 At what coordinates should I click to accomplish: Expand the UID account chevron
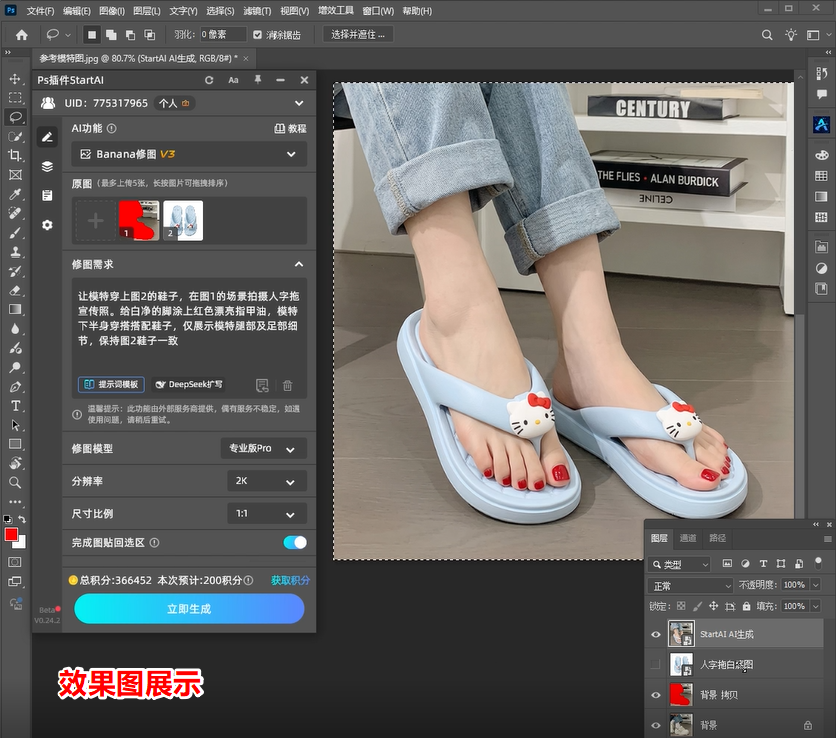click(299, 103)
